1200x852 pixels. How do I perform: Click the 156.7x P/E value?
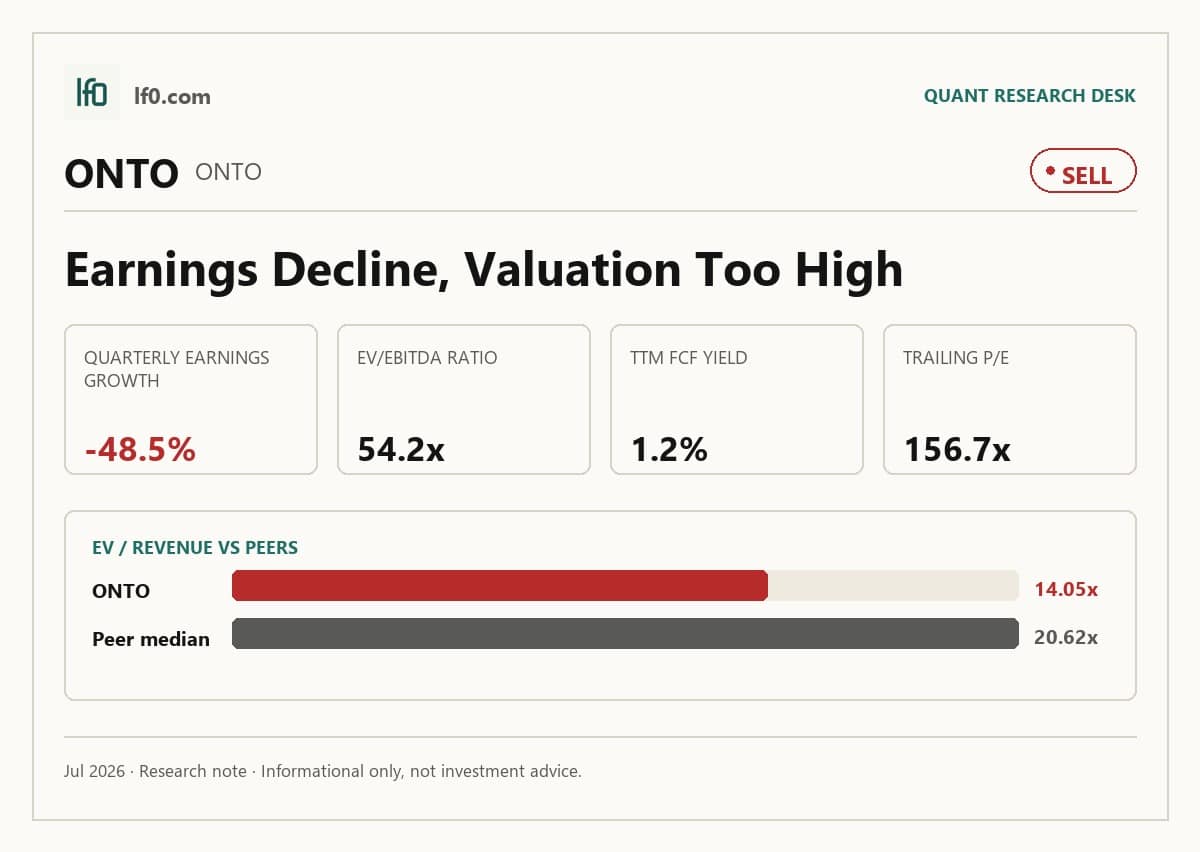(x=957, y=450)
